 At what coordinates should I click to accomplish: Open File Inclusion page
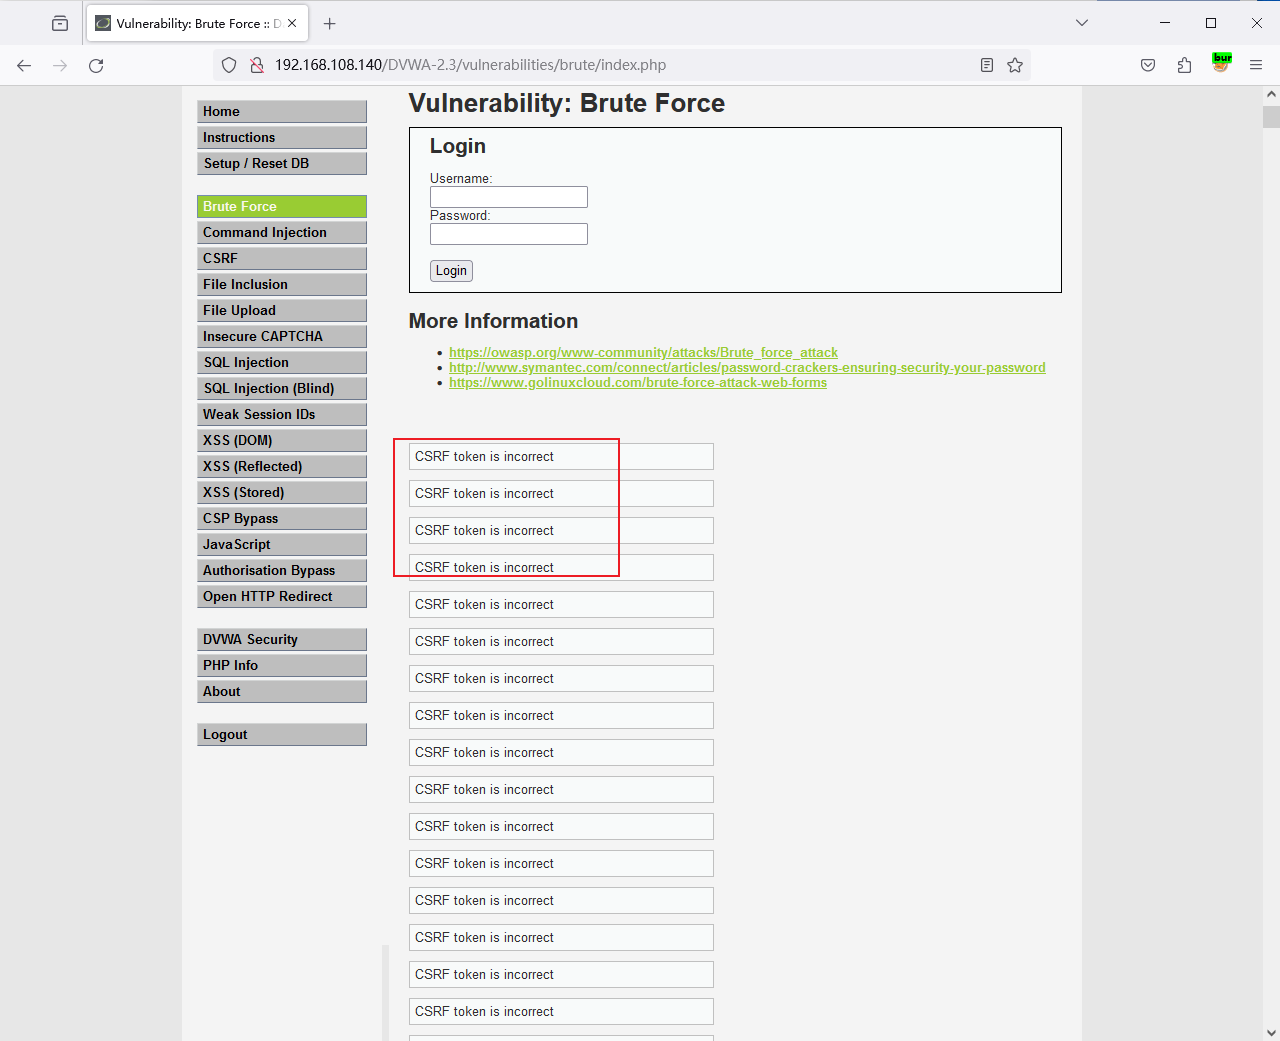[x=282, y=284]
